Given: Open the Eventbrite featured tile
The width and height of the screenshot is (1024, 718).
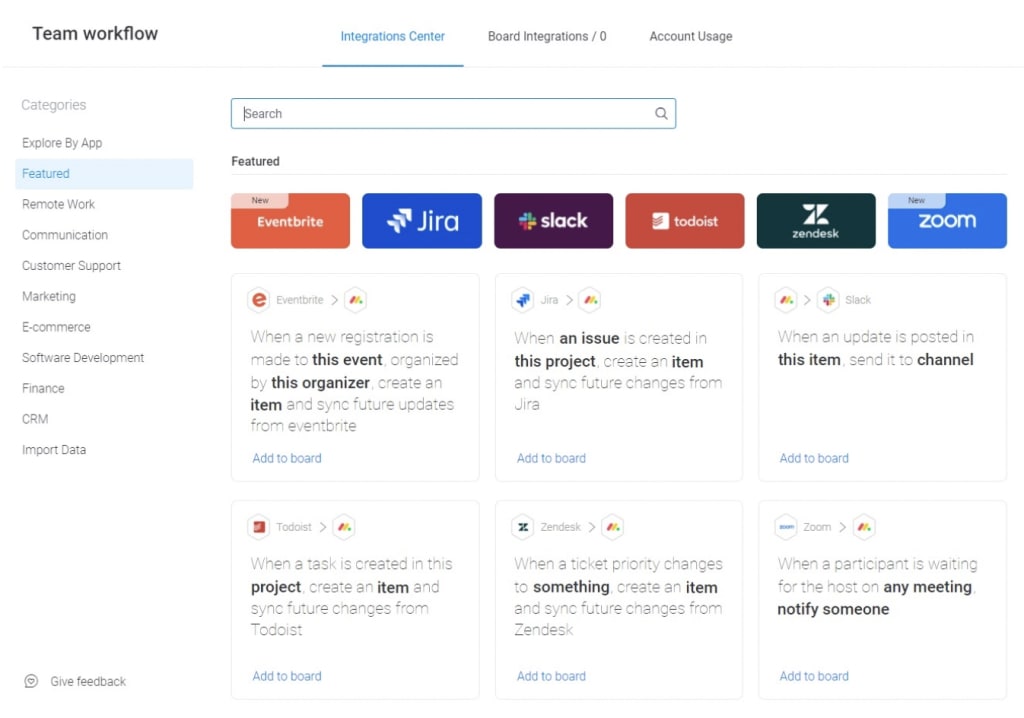Looking at the screenshot, I should [291, 221].
